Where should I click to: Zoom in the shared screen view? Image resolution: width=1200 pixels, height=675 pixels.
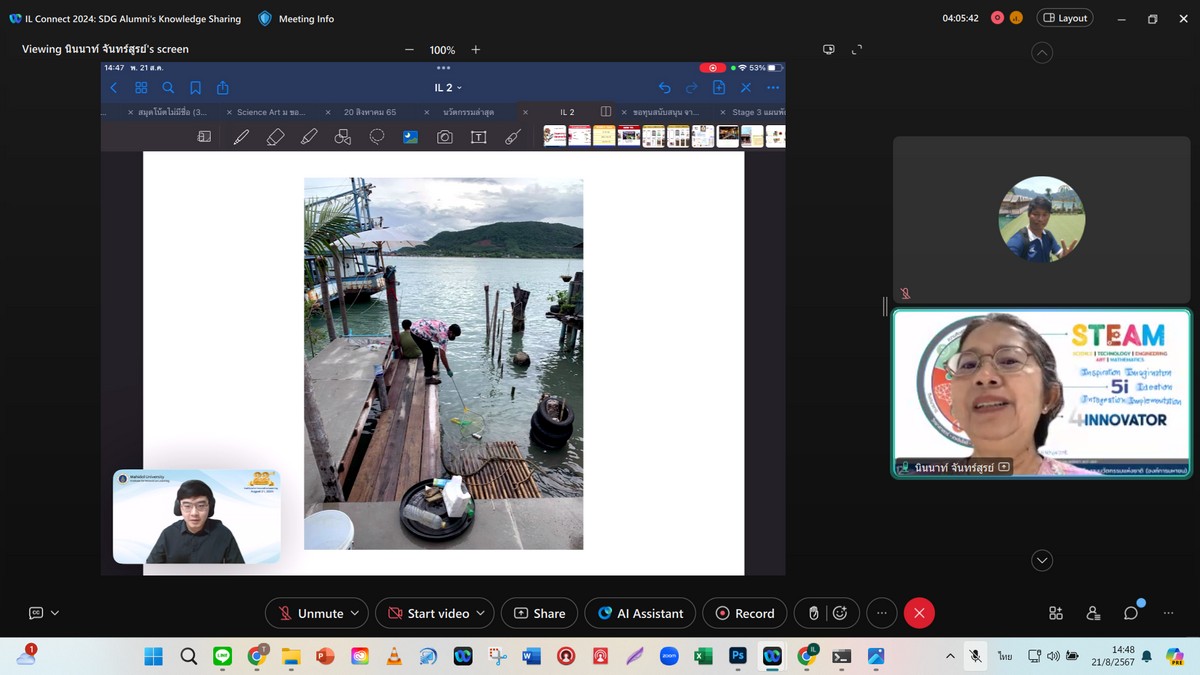point(476,50)
